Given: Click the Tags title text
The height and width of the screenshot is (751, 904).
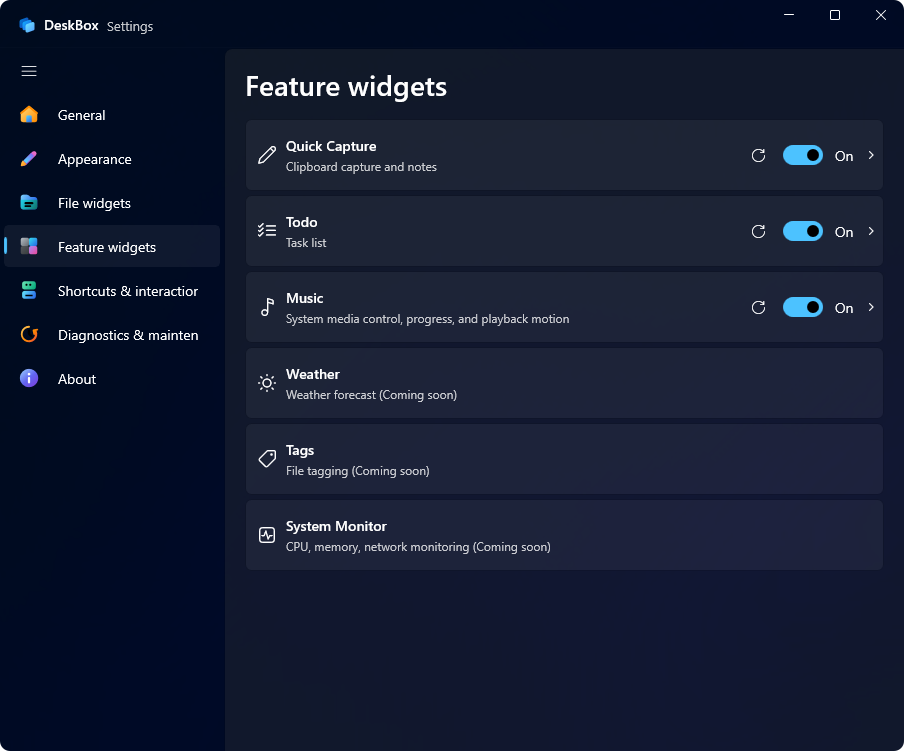Looking at the screenshot, I should point(300,451).
